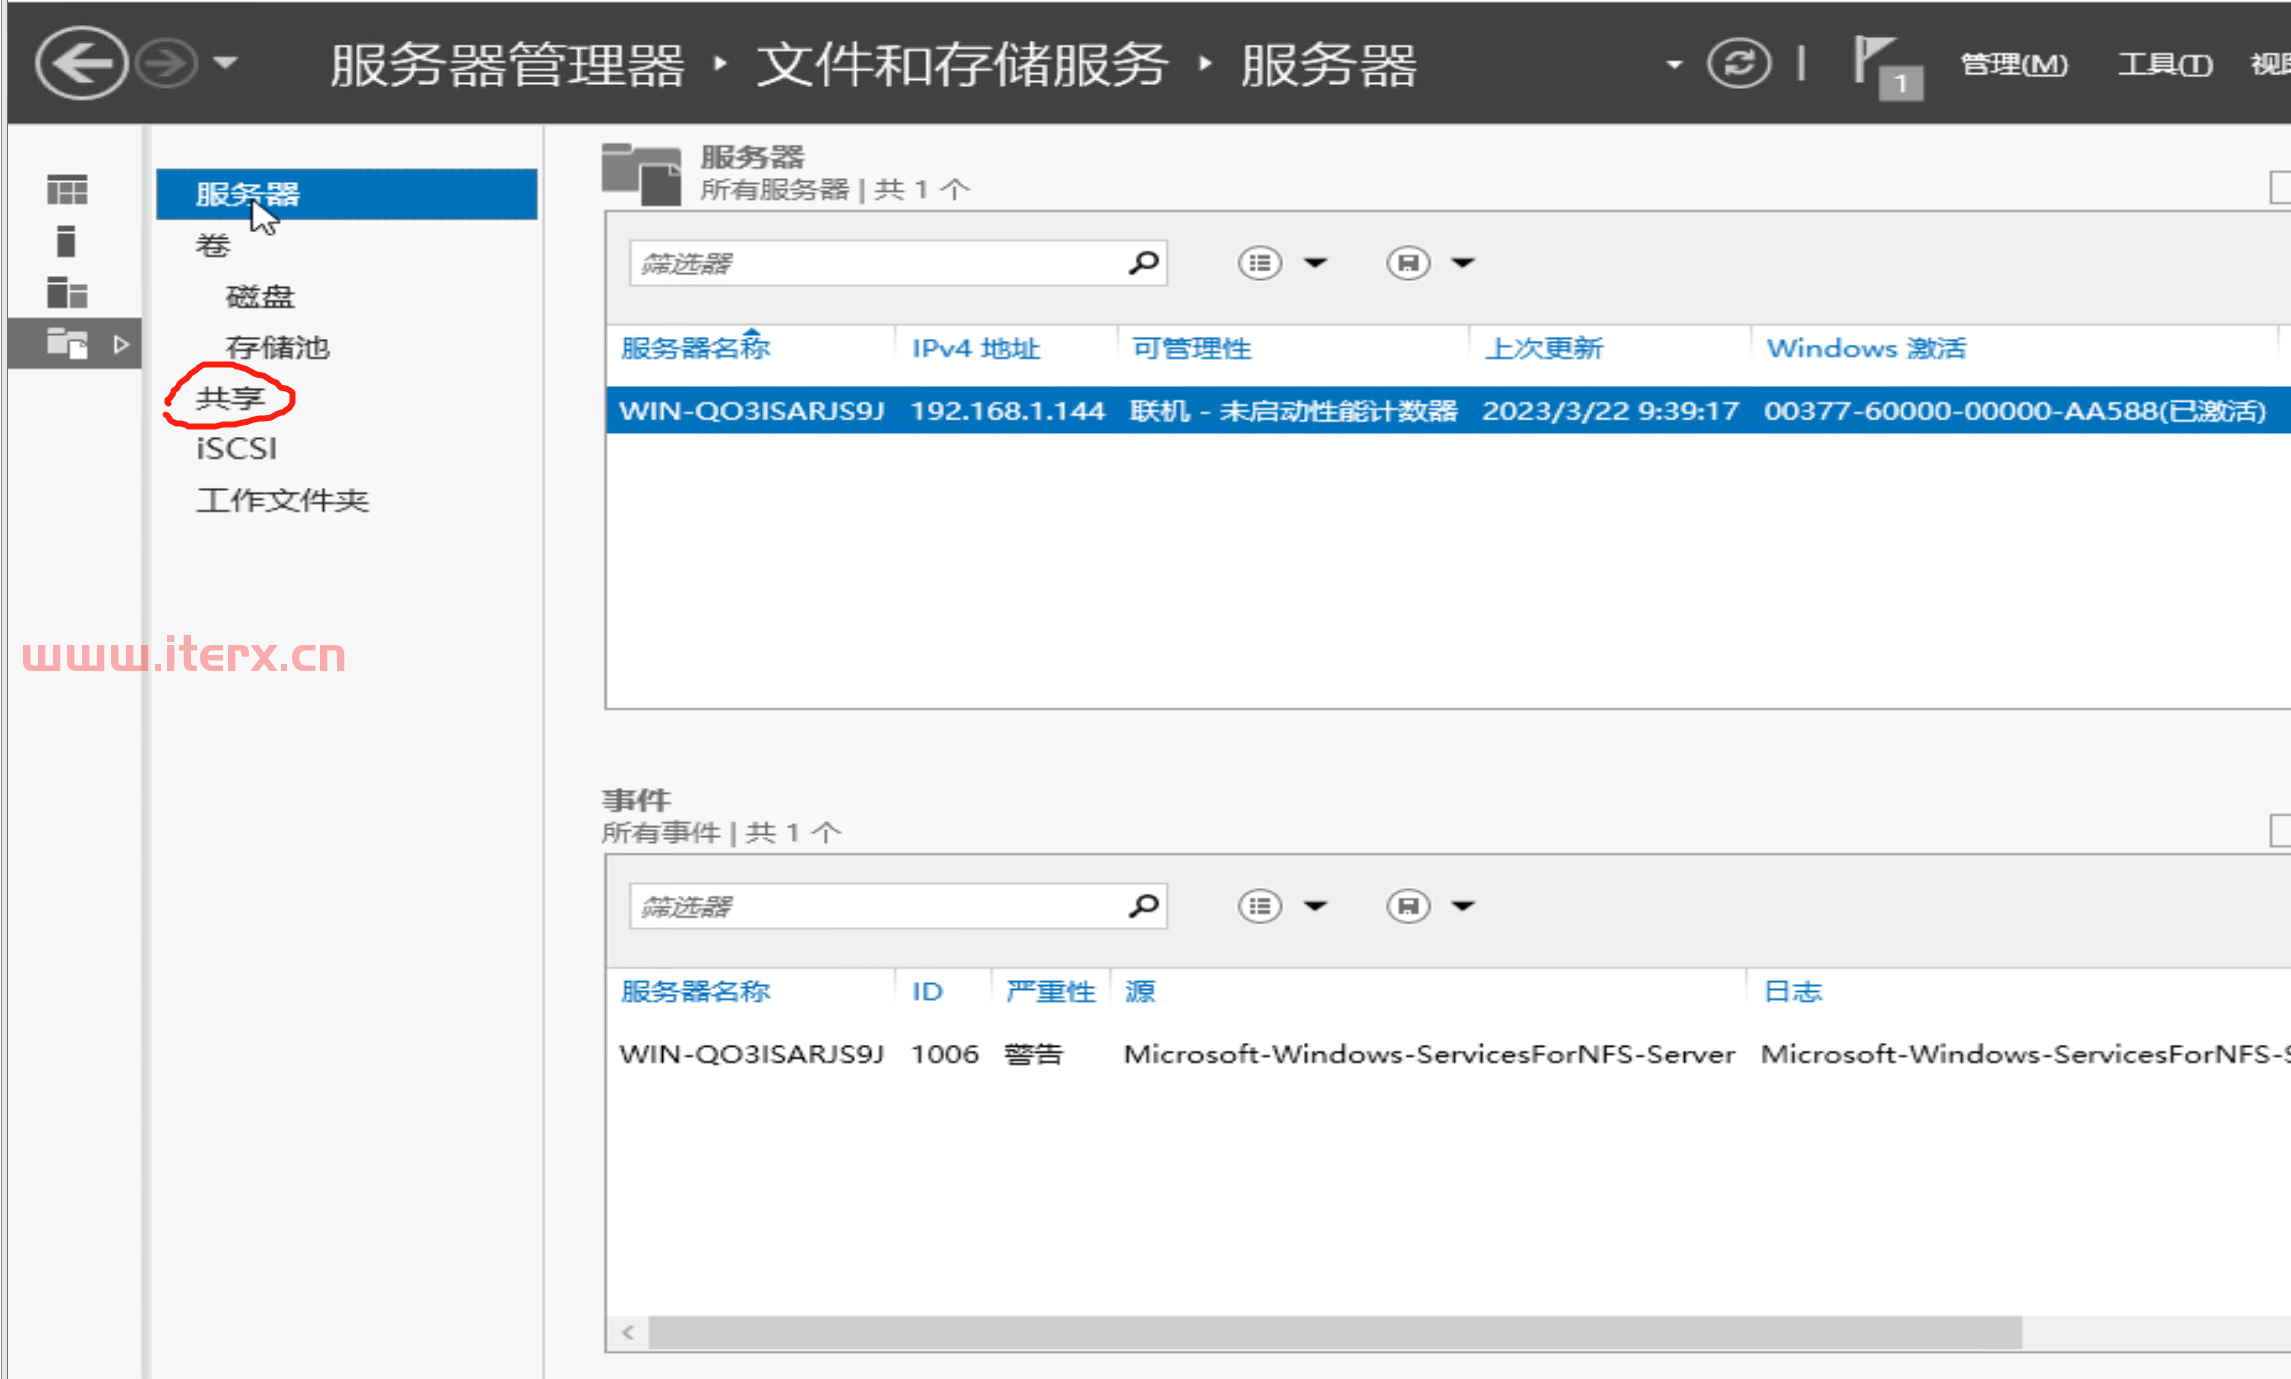Image resolution: width=2291 pixels, height=1379 pixels.
Task: Click event ID 1006 cell
Action: point(945,1054)
